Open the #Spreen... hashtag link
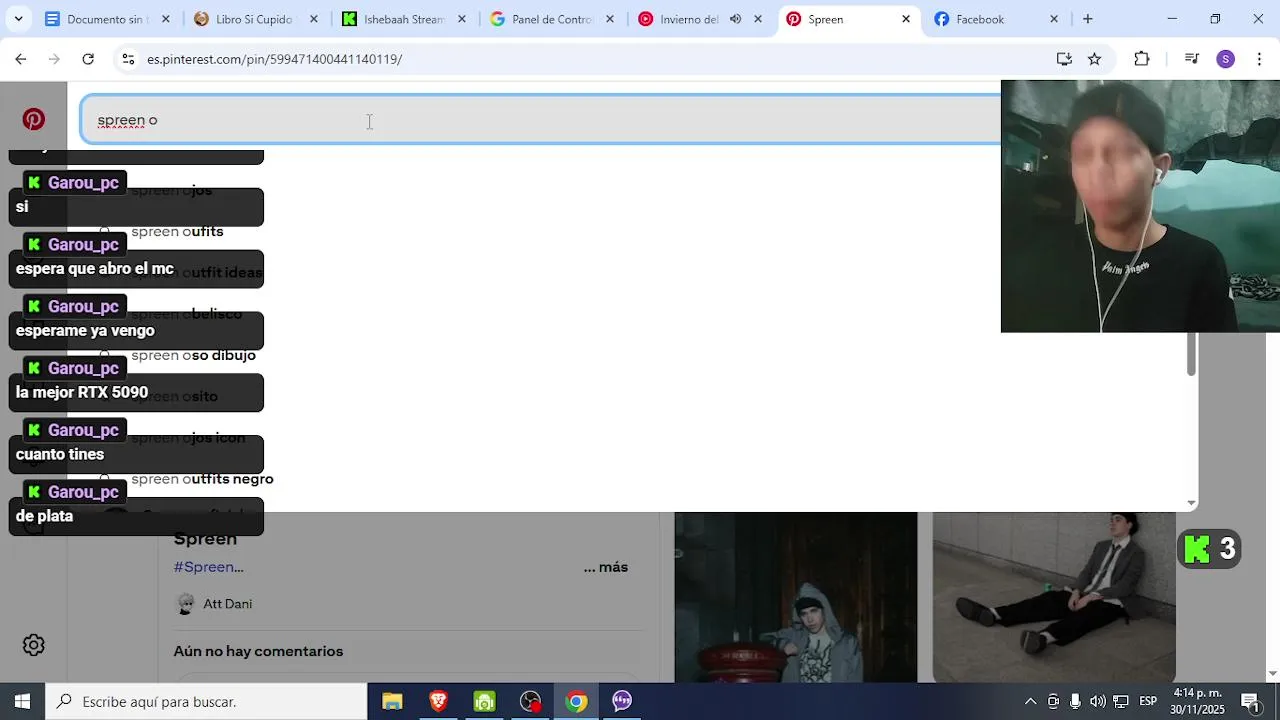The height and width of the screenshot is (720, 1280). [x=209, y=567]
